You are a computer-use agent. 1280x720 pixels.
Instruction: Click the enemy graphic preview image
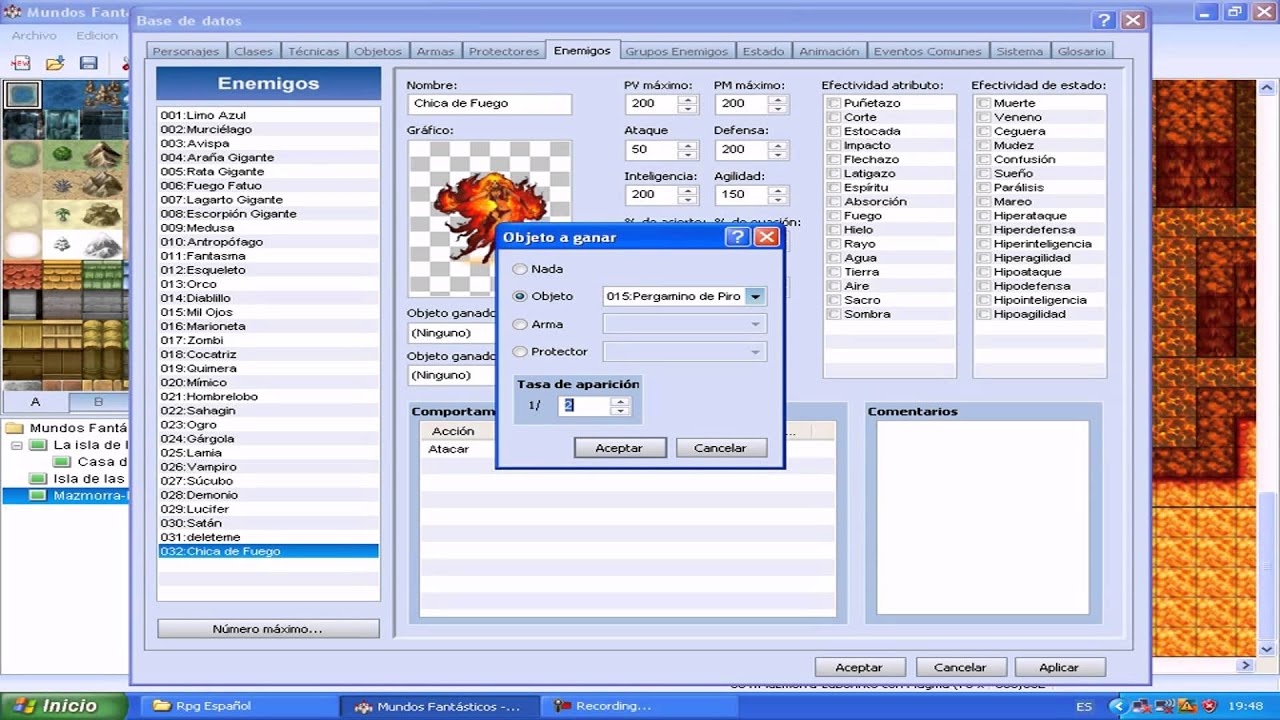(x=489, y=217)
